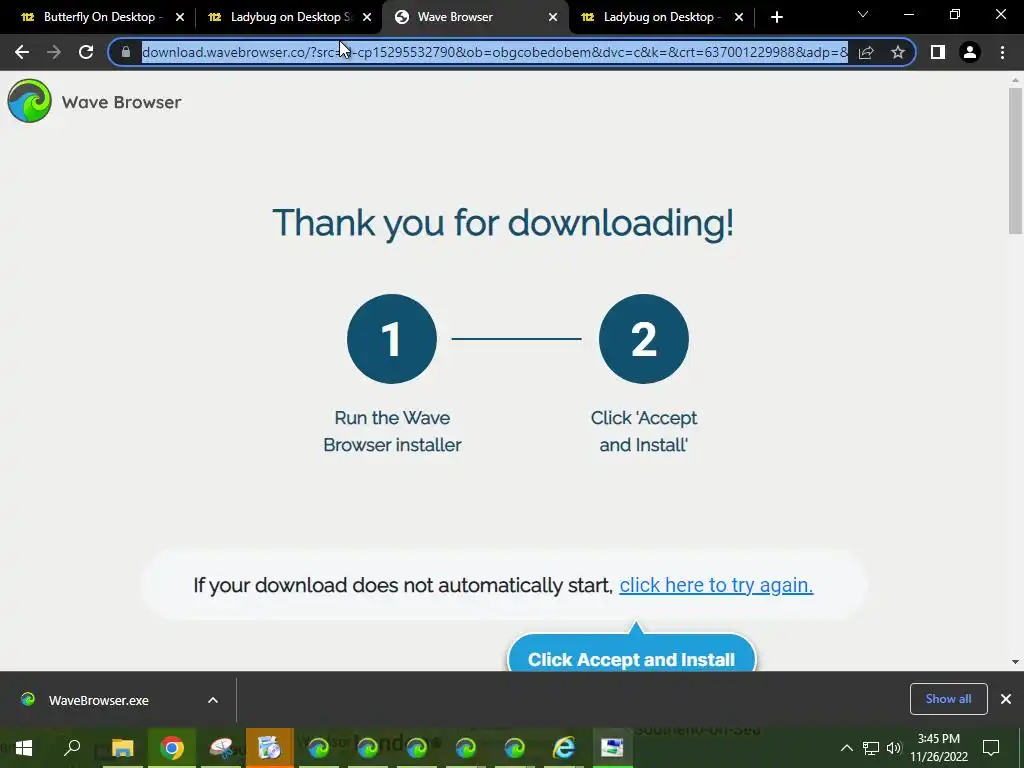Click Google Chrome taskbar icon
The height and width of the screenshot is (768, 1024).
click(x=172, y=748)
